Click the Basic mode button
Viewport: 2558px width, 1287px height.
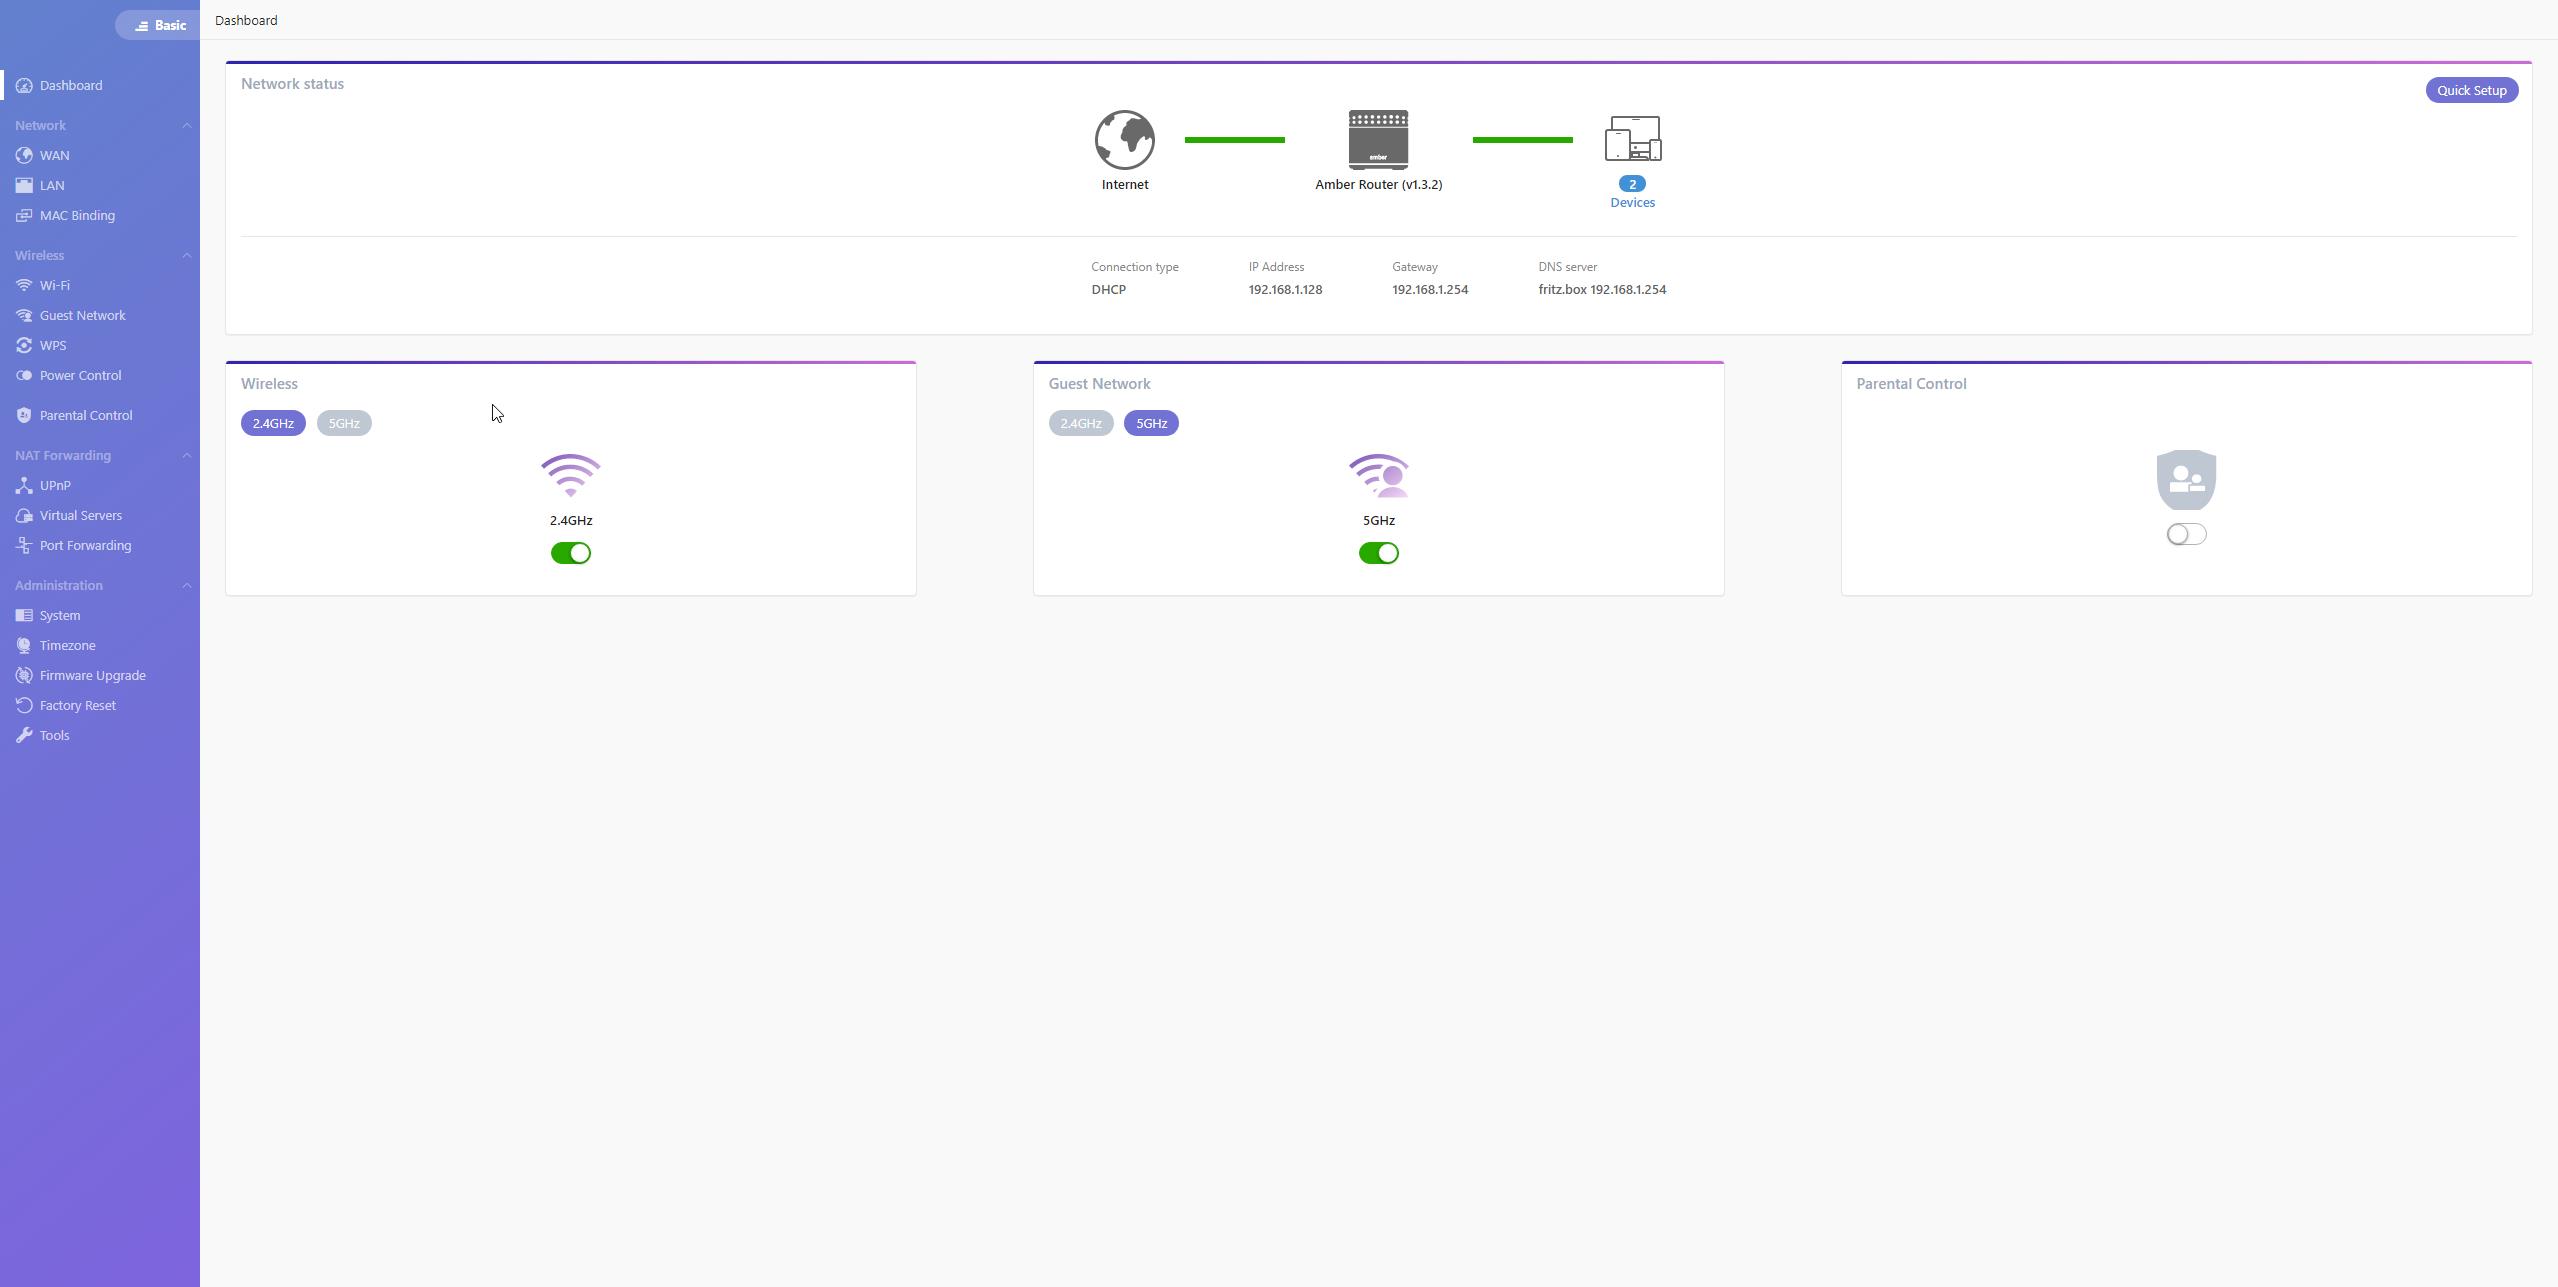159,25
